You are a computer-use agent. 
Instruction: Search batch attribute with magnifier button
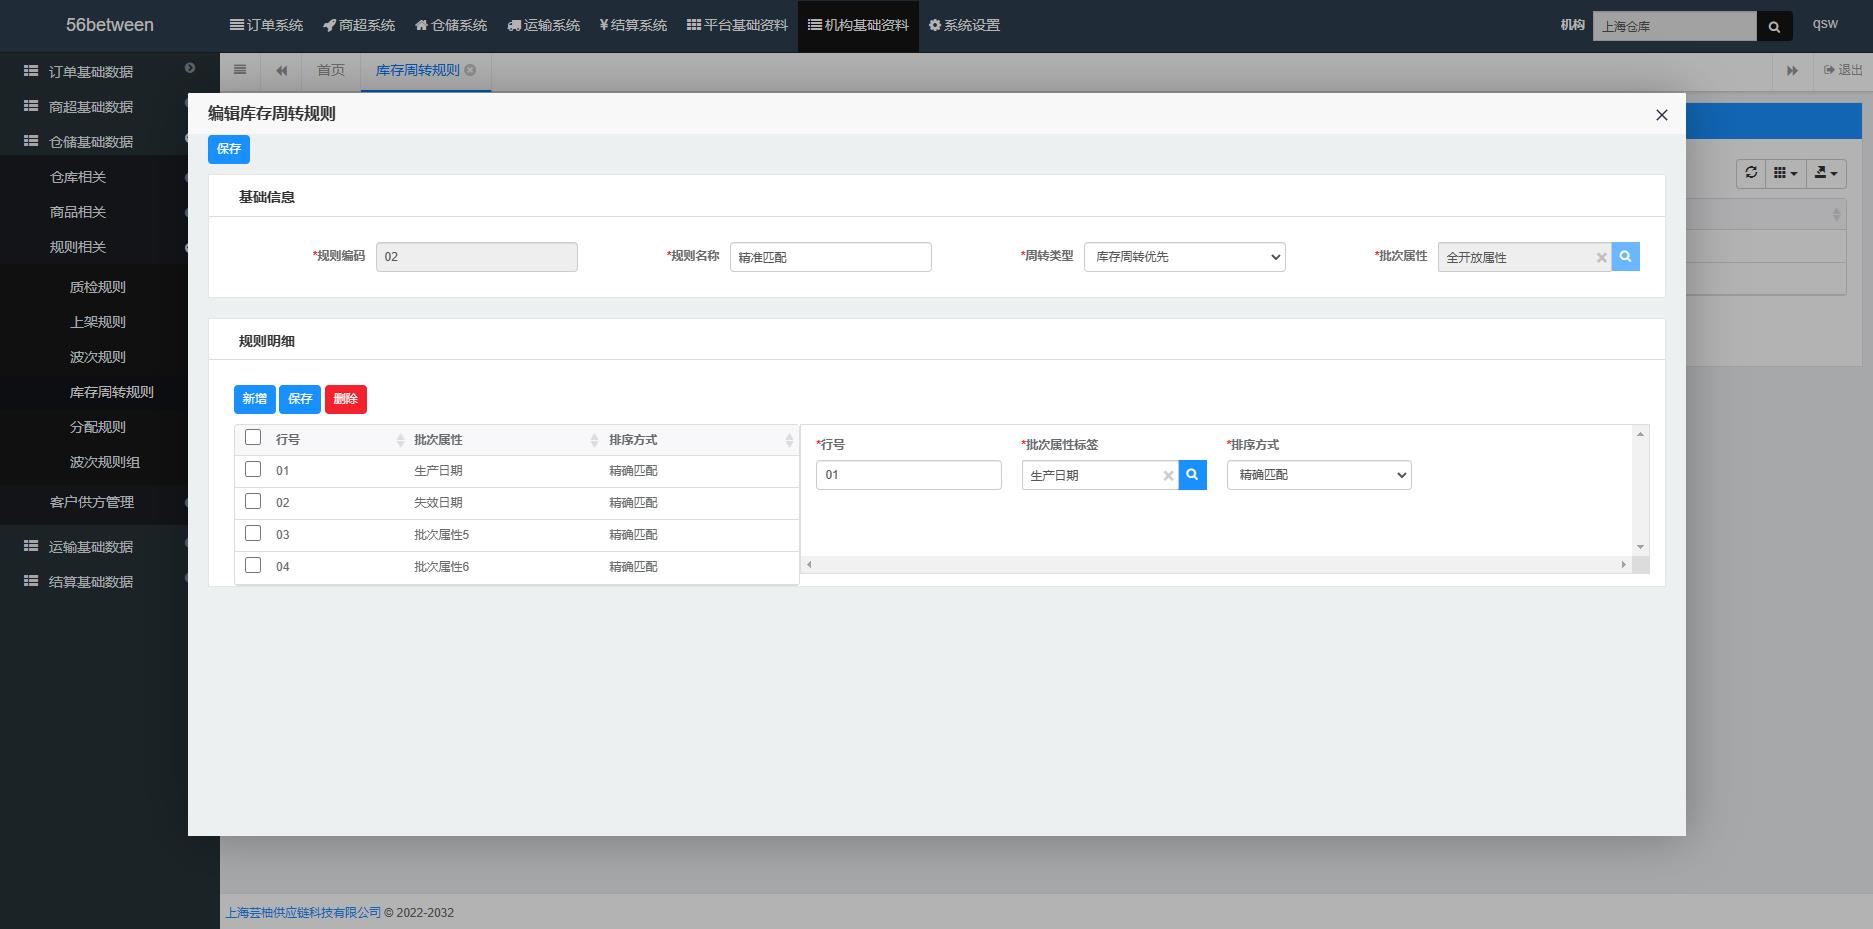tap(1625, 257)
